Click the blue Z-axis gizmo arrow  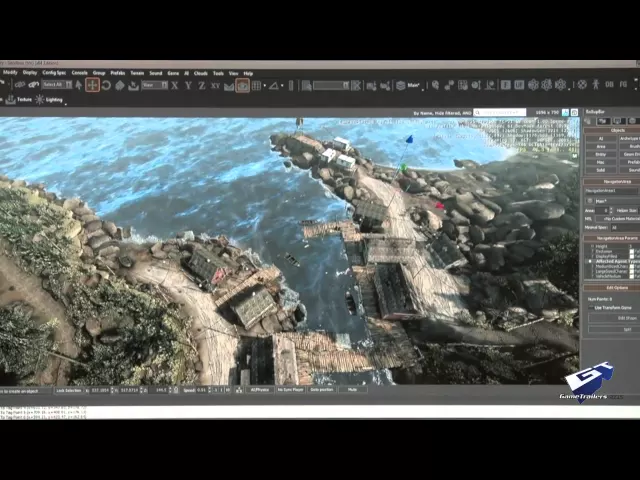(x=409, y=139)
